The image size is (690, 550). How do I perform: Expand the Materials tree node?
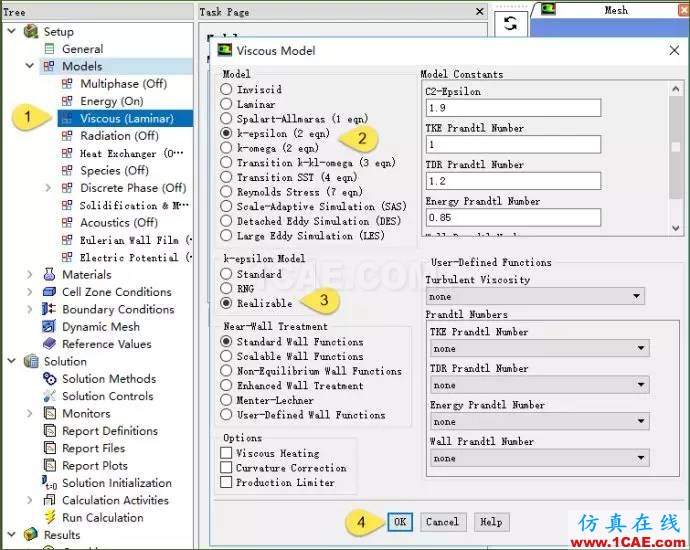point(30,275)
